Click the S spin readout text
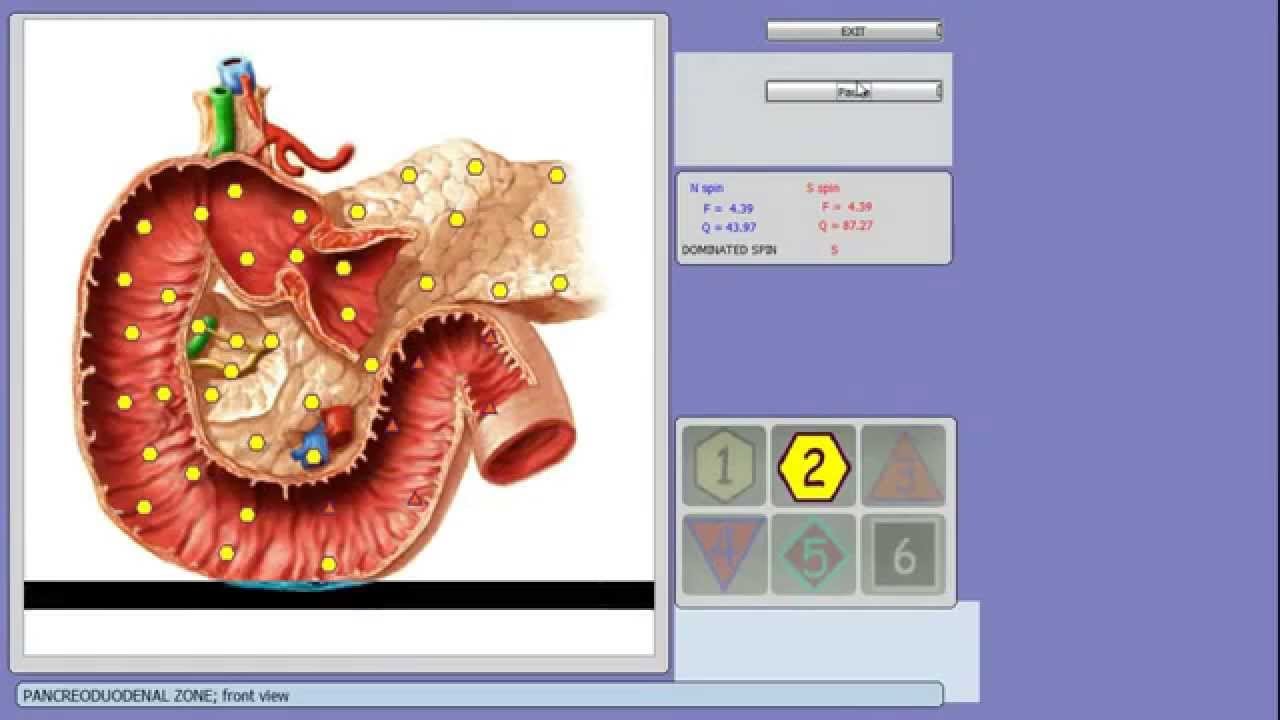 coord(823,188)
